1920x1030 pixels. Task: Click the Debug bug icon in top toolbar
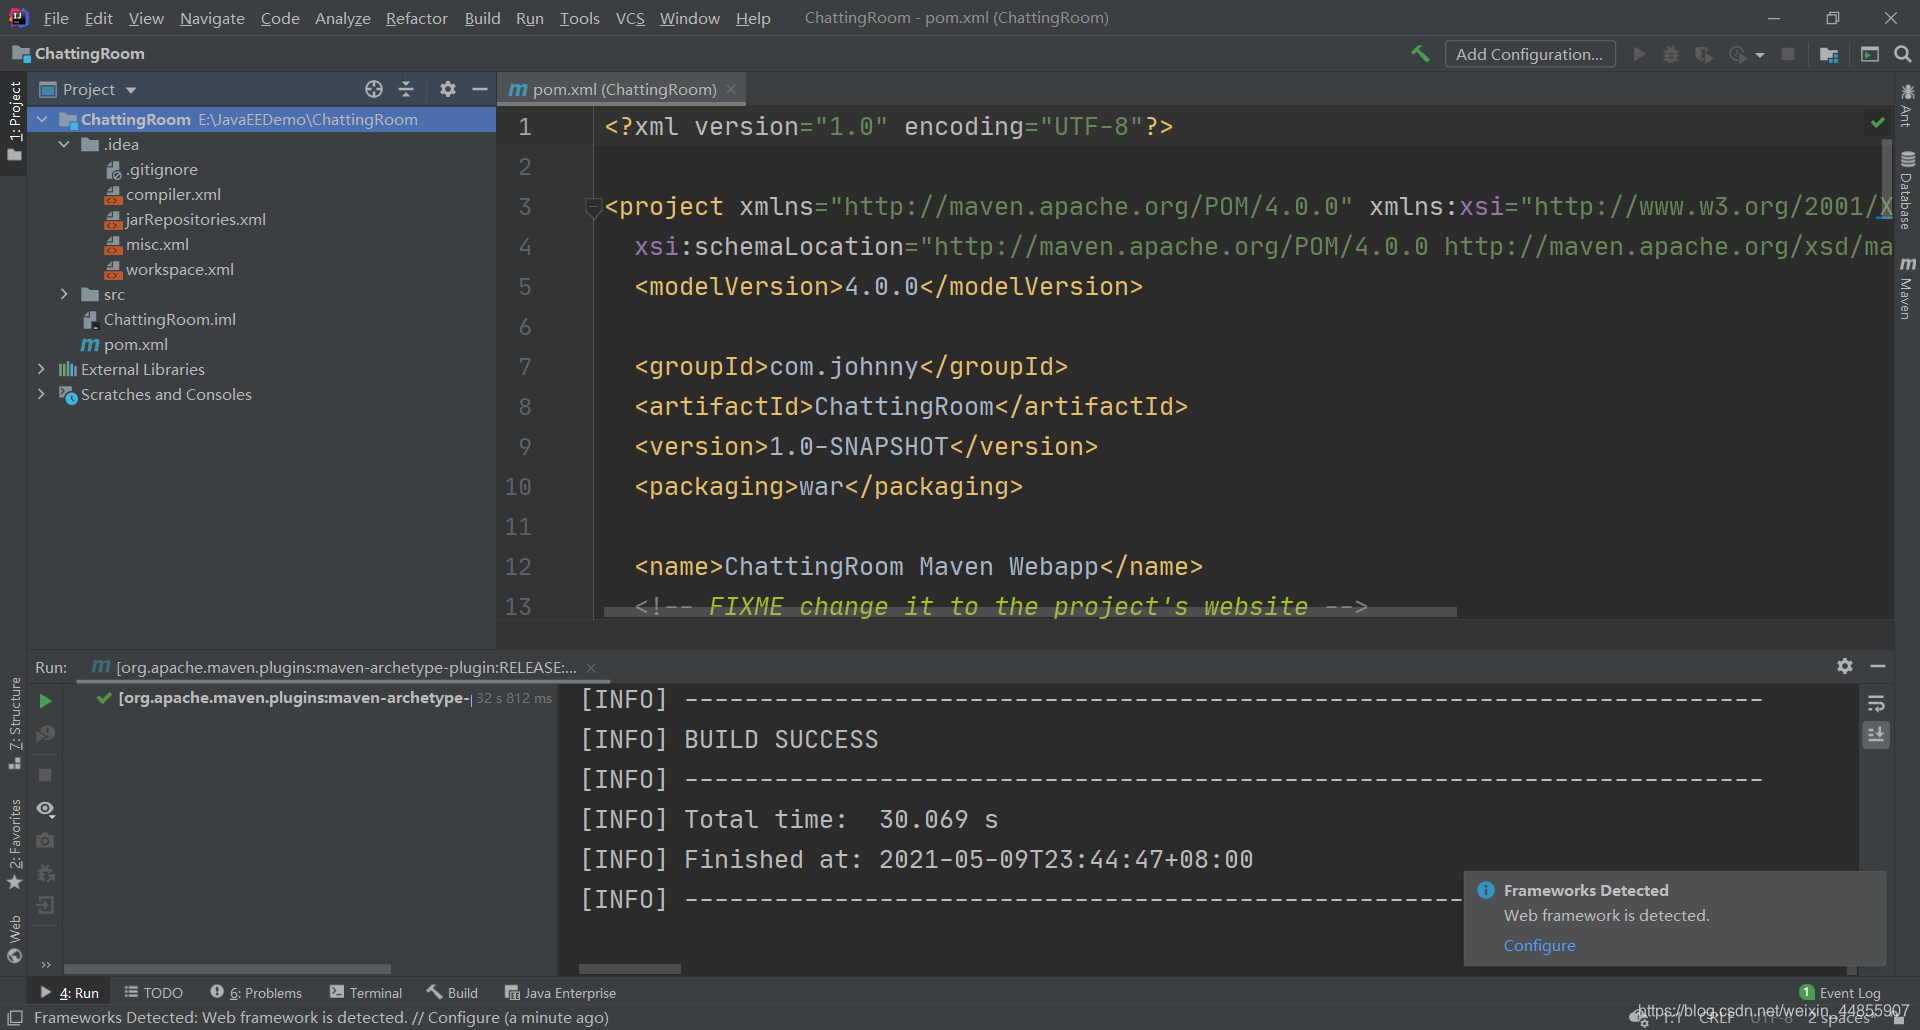click(1671, 54)
